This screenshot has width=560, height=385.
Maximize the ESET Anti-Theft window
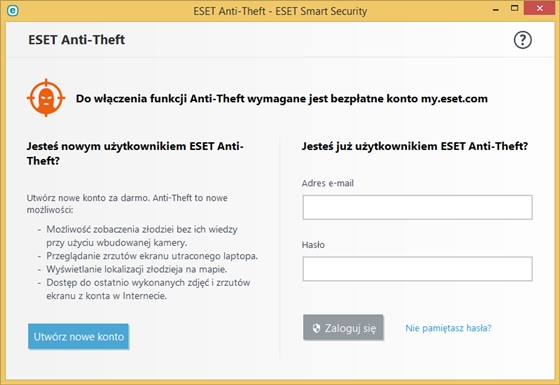pyautogui.click(x=514, y=8)
